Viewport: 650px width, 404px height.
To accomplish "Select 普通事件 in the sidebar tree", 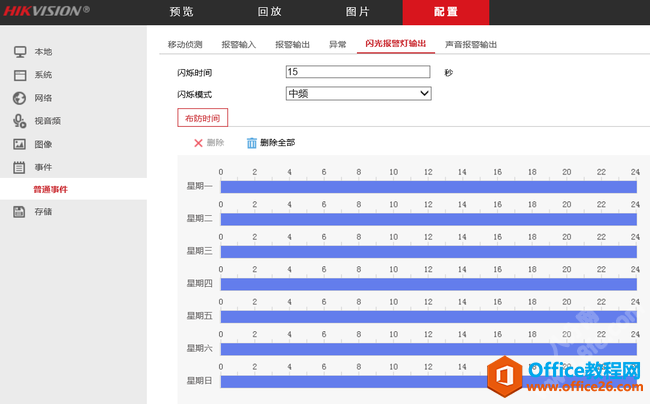I will point(50,189).
